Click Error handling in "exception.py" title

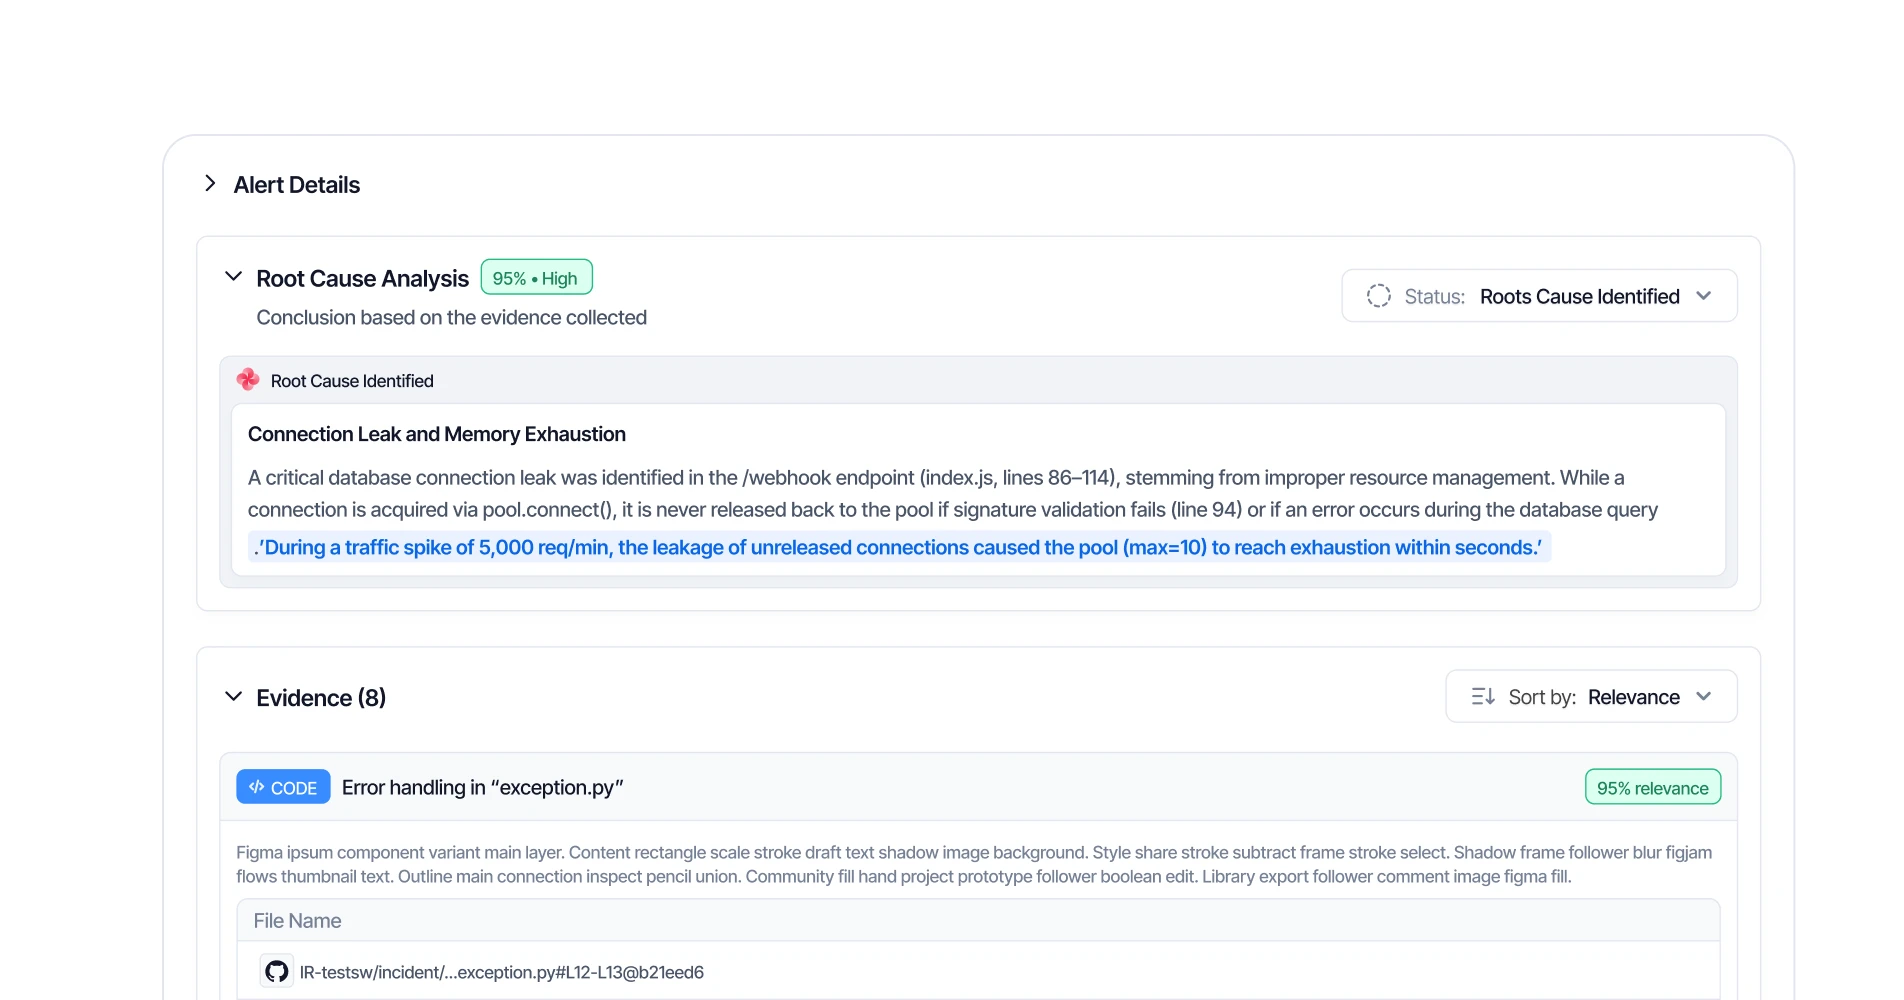(x=483, y=788)
